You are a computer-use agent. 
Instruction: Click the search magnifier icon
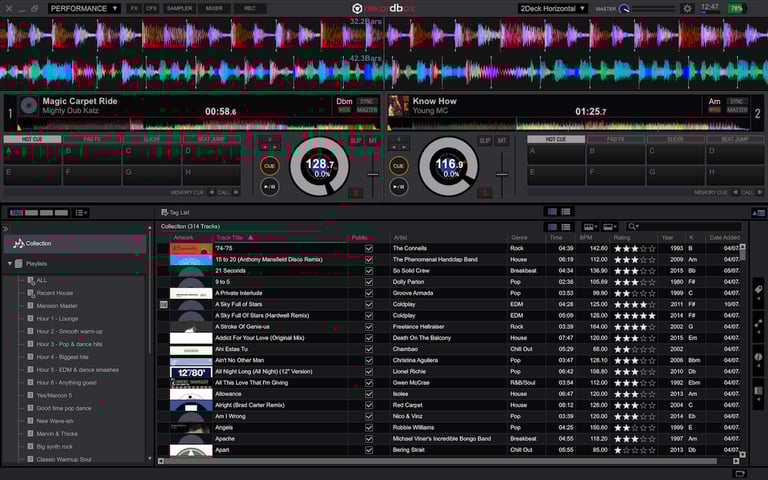click(632, 226)
